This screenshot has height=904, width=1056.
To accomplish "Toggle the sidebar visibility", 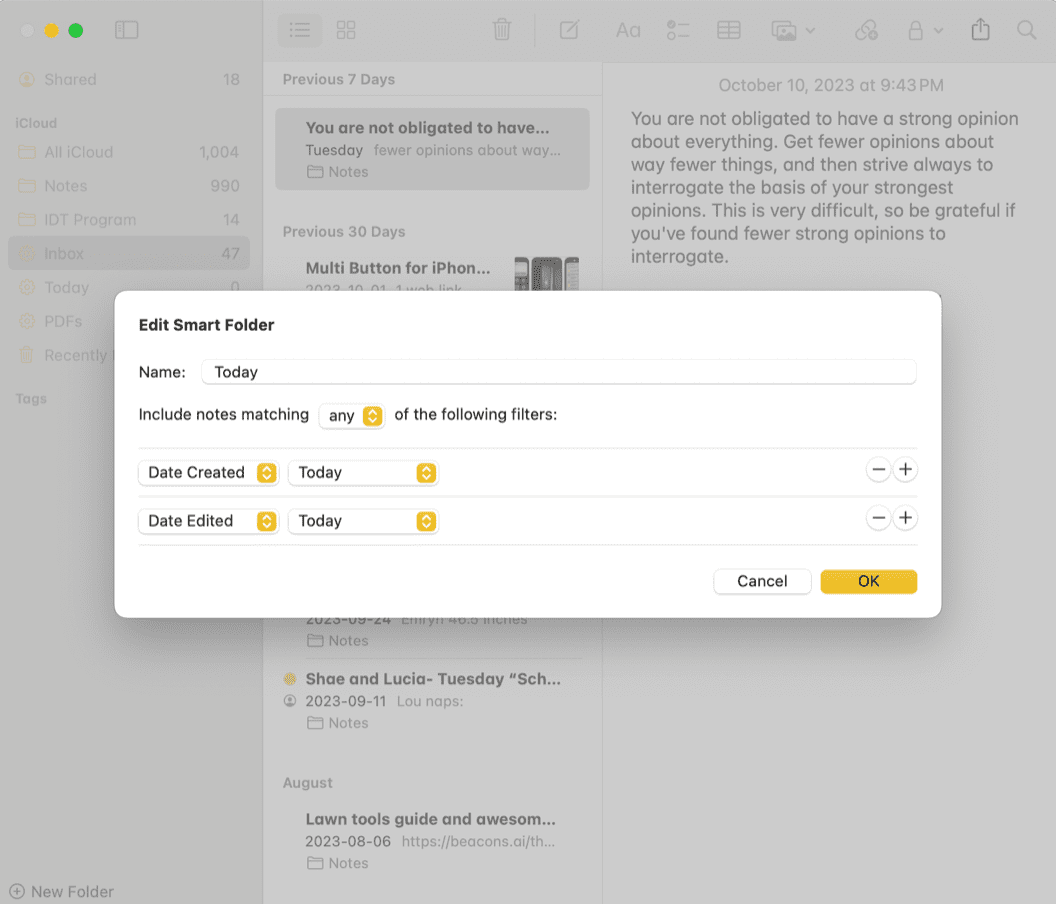I will [127, 30].
